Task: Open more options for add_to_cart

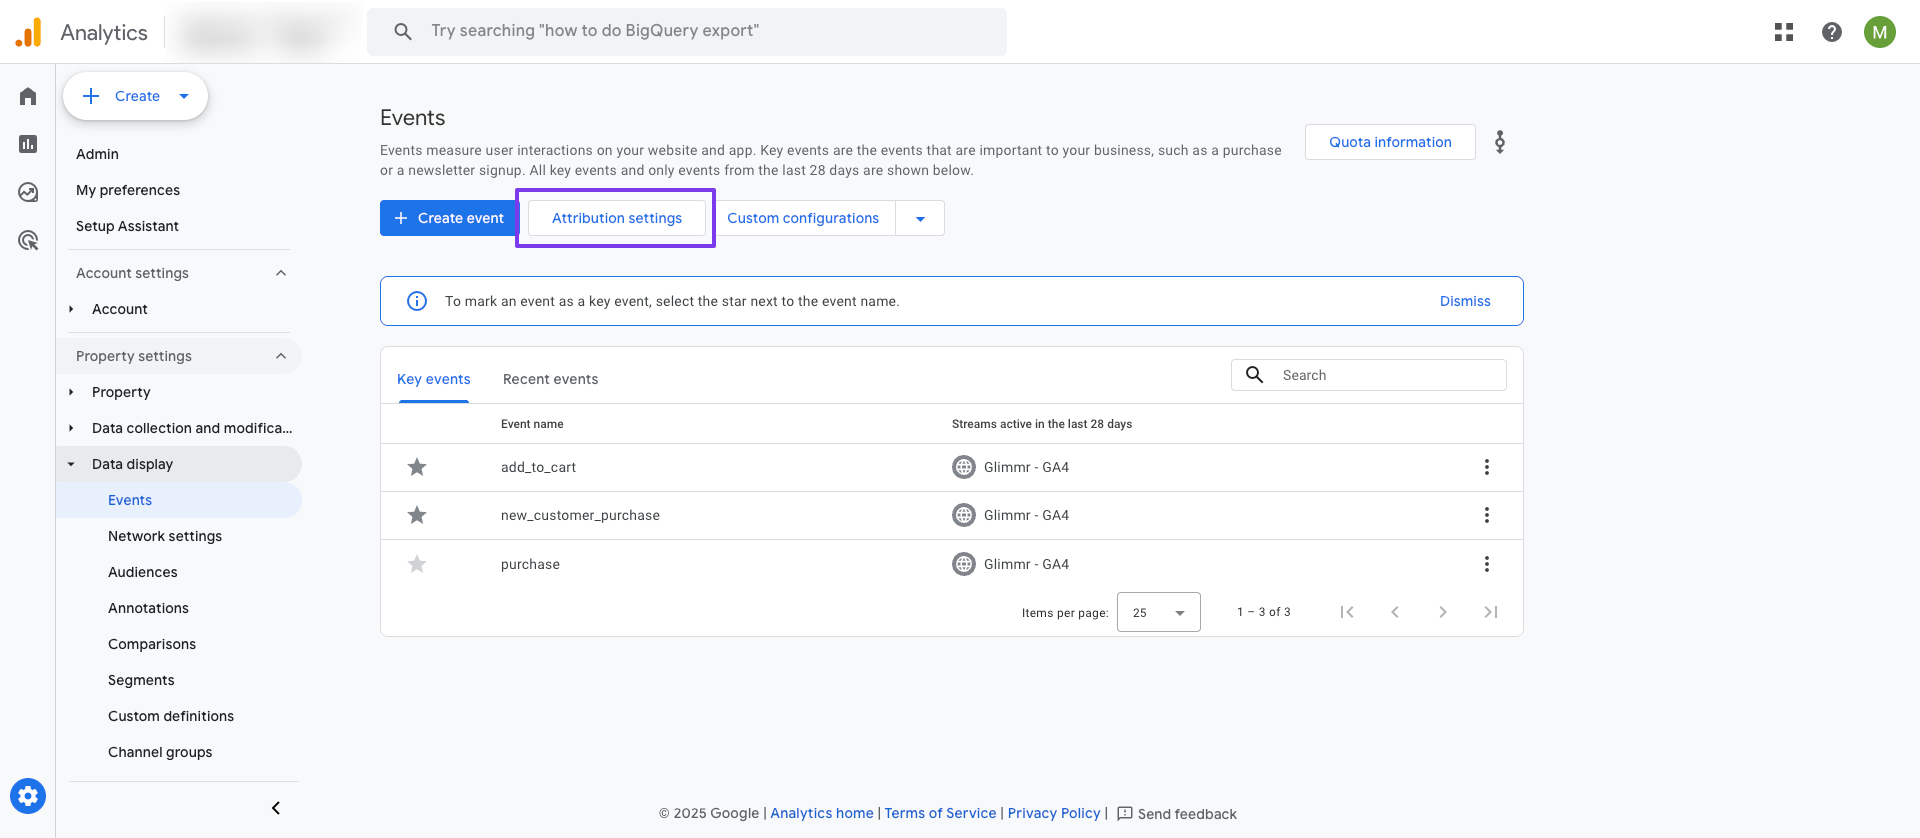Action: click(1487, 467)
